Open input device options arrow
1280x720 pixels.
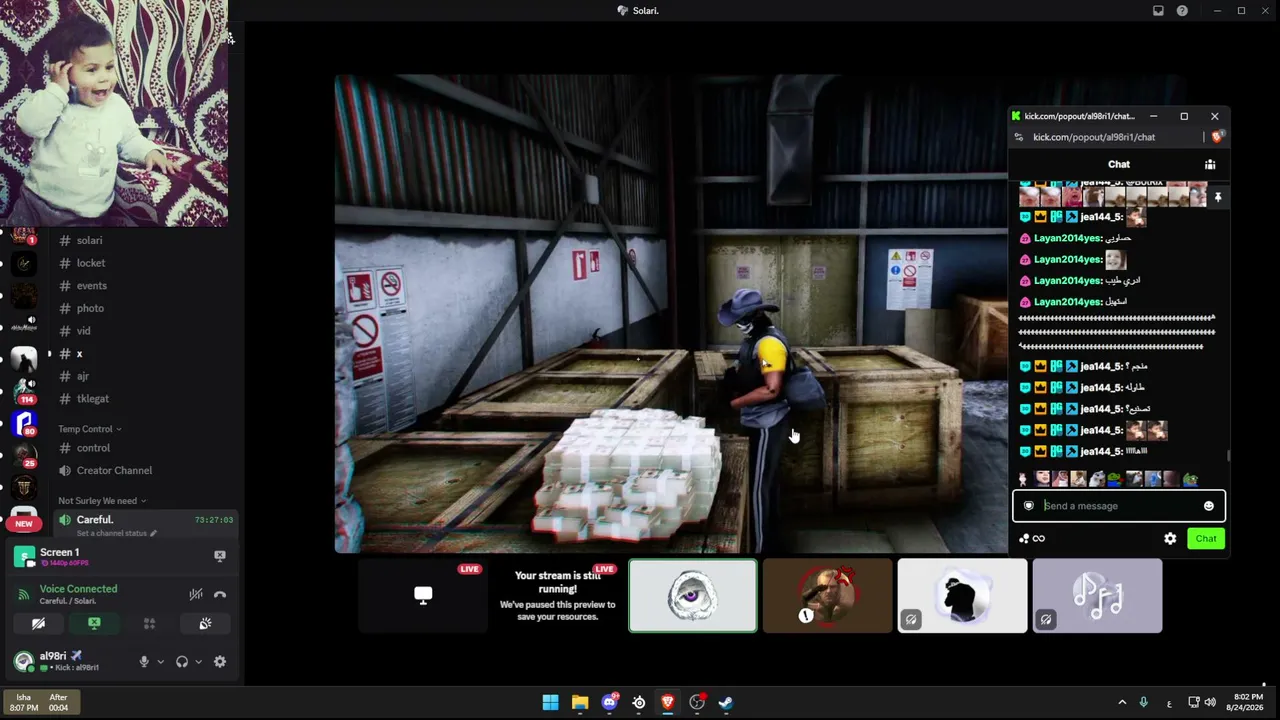click(160, 661)
